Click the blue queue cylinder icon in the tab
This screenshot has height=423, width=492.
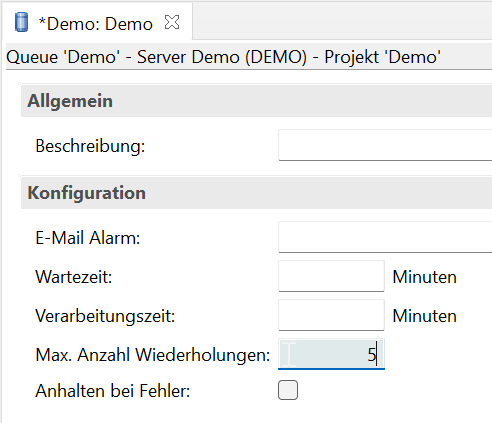pyautogui.click(x=22, y=22)
